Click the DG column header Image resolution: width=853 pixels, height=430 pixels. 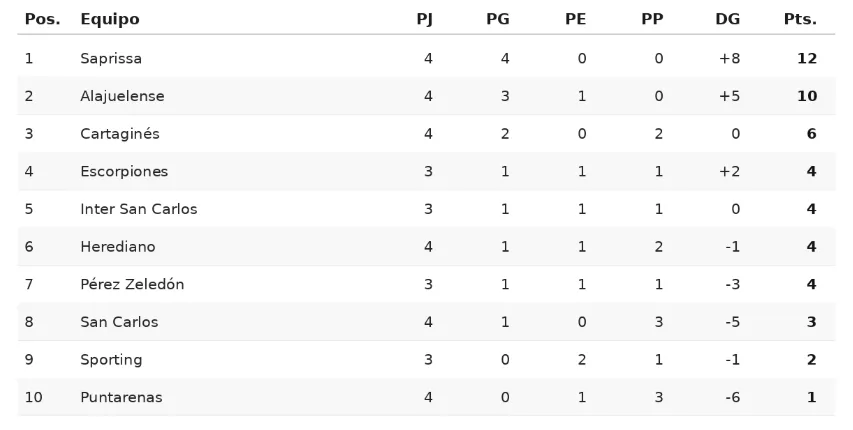point(727,19)
